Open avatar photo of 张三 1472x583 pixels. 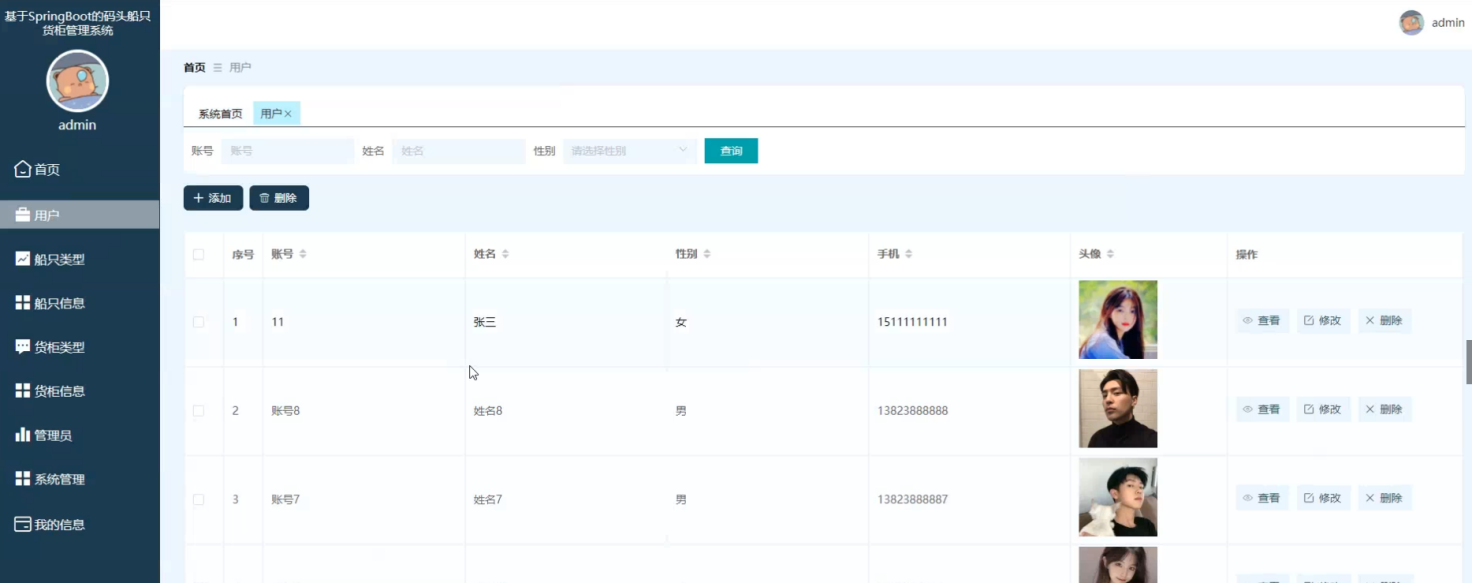pos(1118,320)
